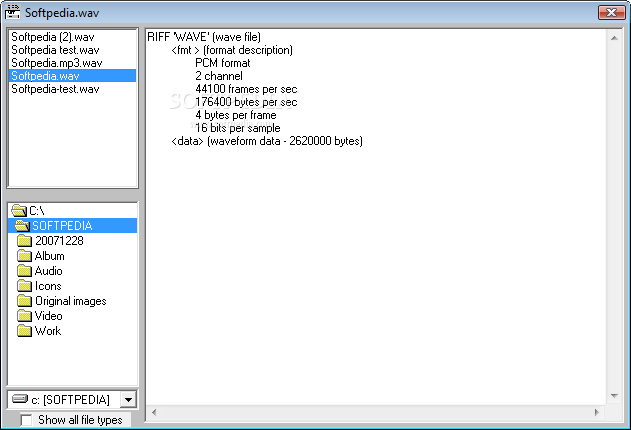Click the horizontal scrollbar right arrow
631x430 pixels.
click(597, 412)
